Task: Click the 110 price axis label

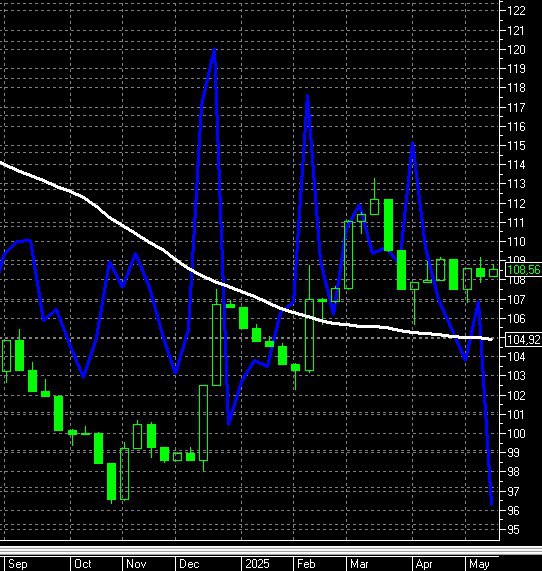Action: point(516,241)
